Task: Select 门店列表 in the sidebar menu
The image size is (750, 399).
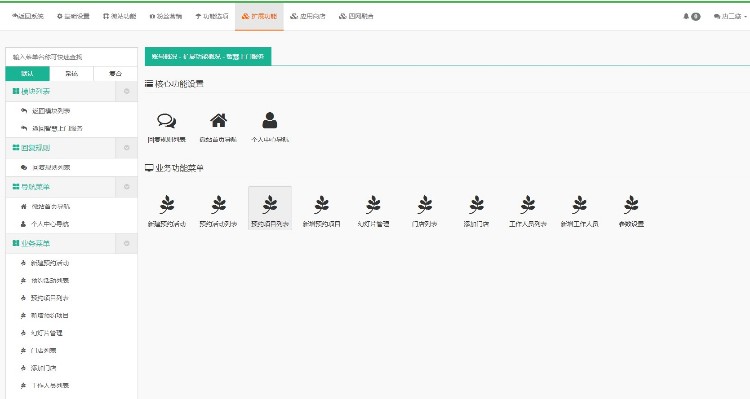Action: (44, 350)
